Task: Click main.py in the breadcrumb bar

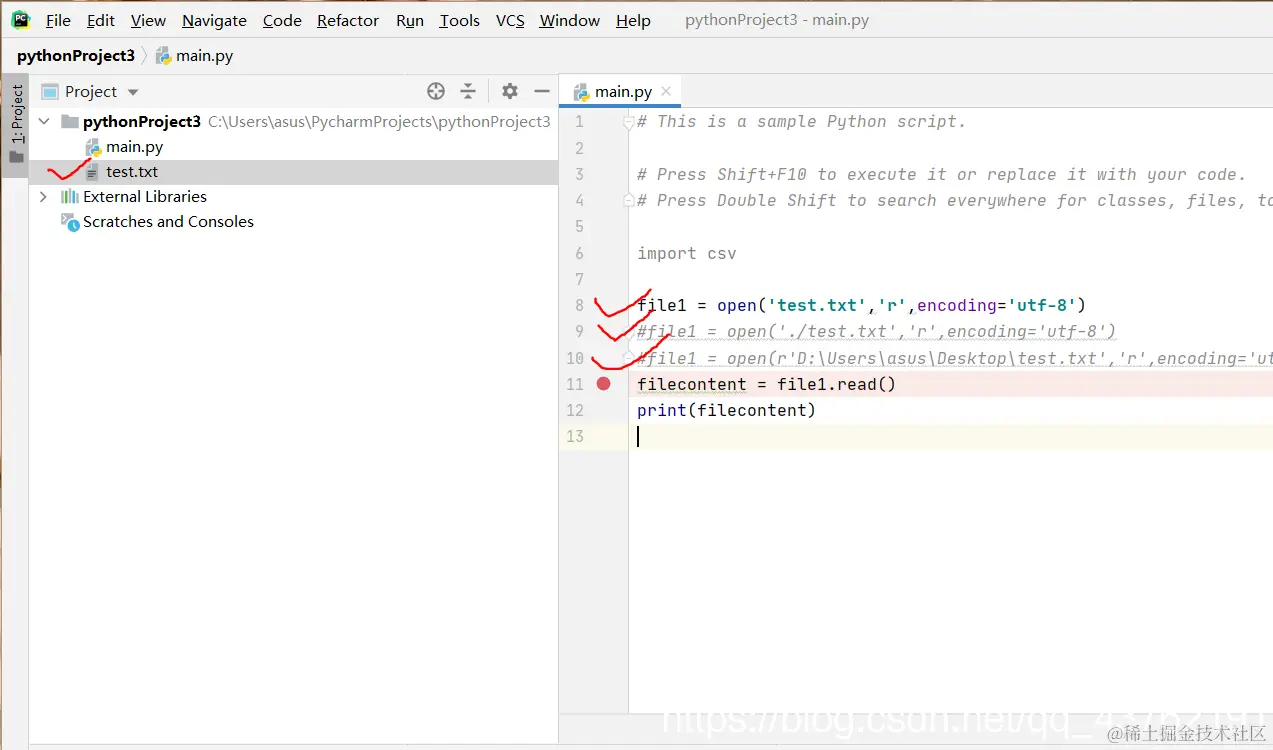Action: (194, 55)
